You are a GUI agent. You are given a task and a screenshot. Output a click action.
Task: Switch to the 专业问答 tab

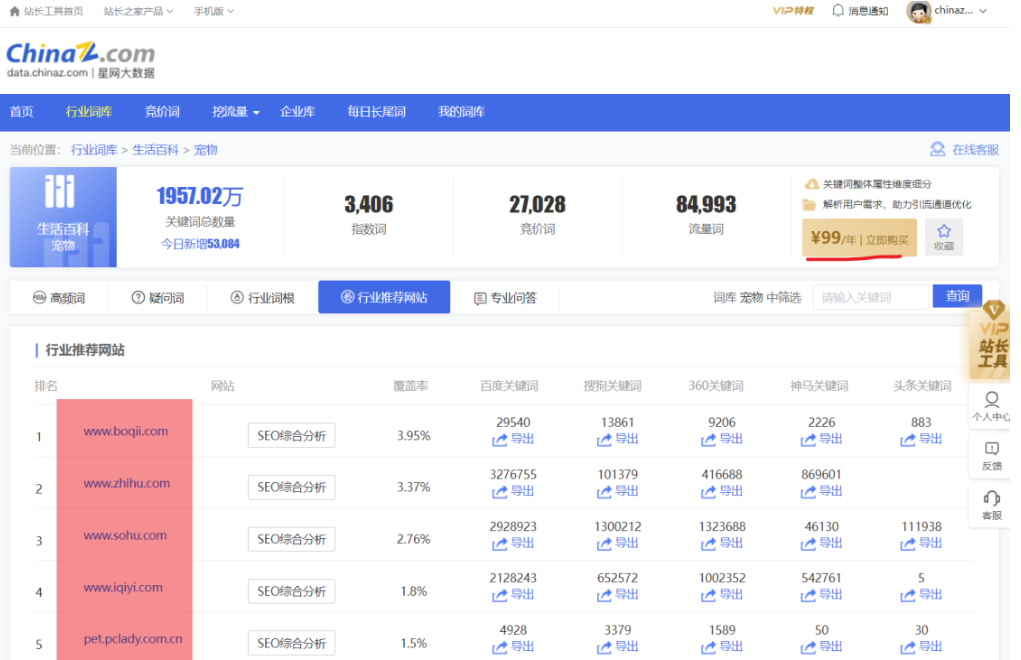tap(505, 297)
